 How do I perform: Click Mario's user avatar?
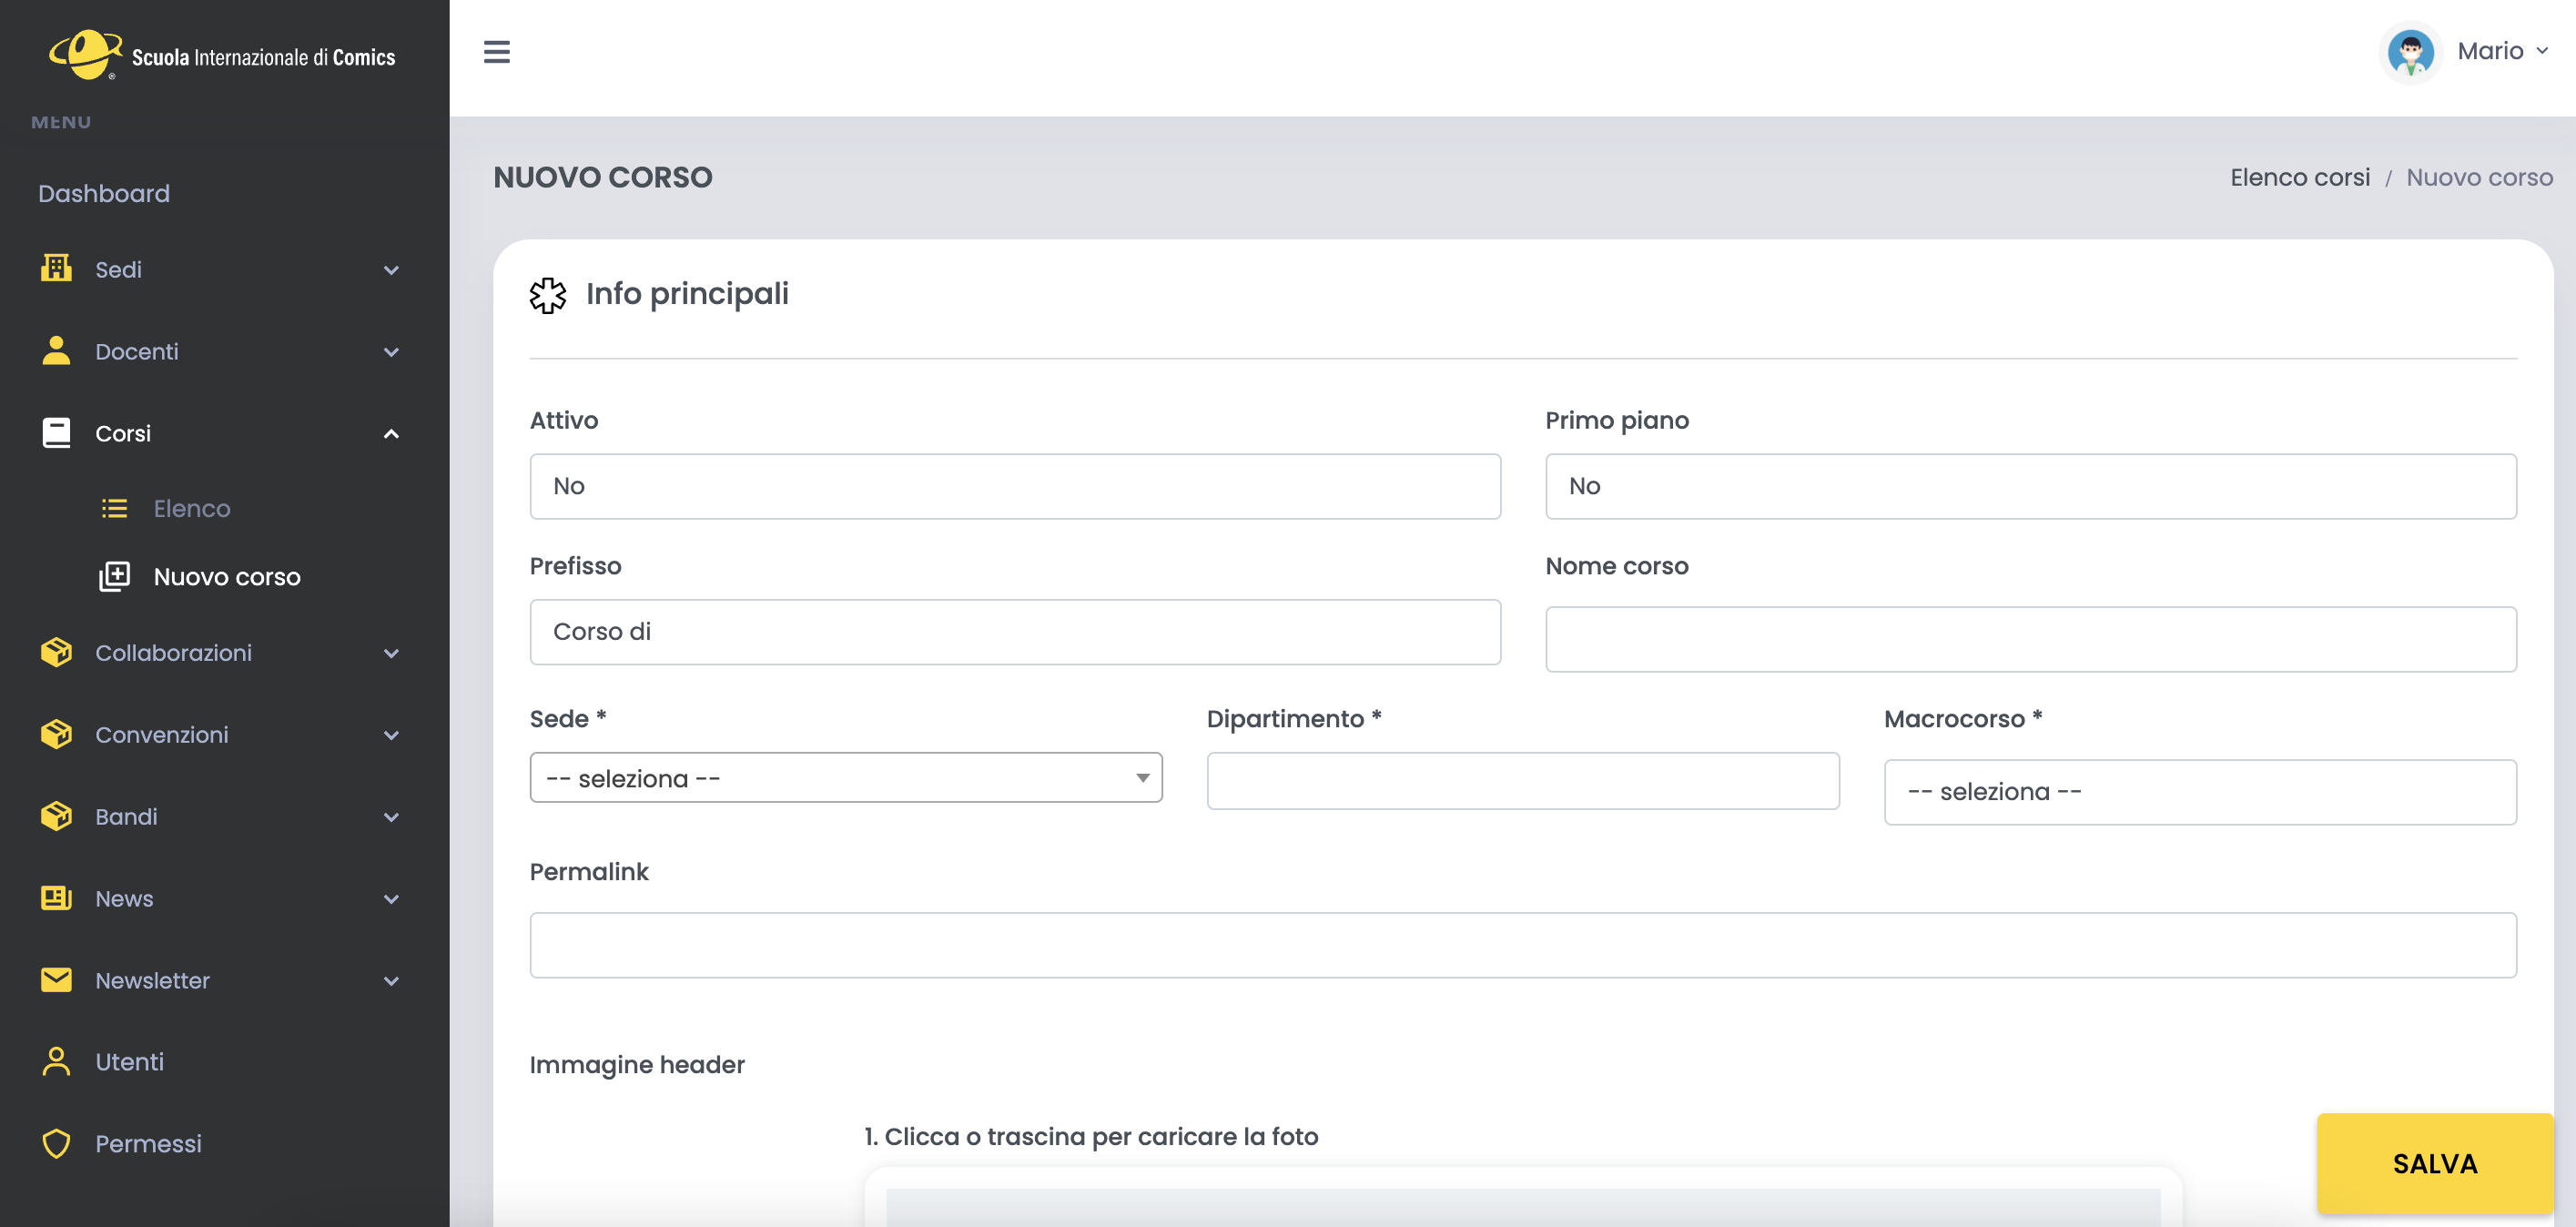(2411, 52)
